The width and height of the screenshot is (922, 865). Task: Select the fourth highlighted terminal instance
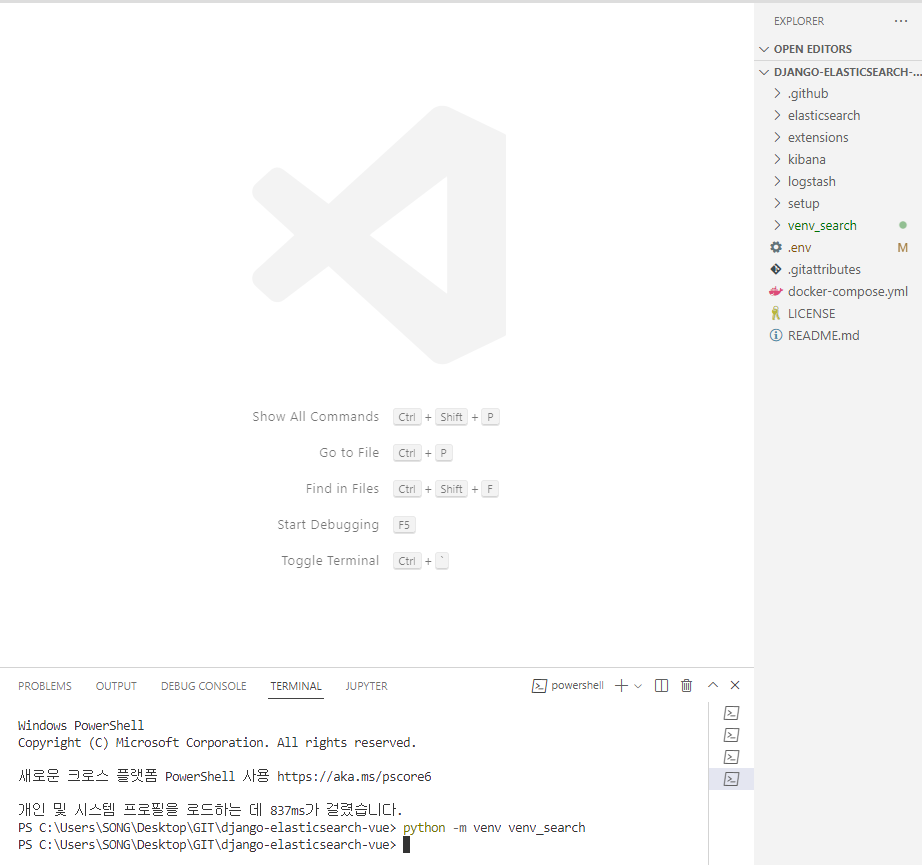coord(731,779)
